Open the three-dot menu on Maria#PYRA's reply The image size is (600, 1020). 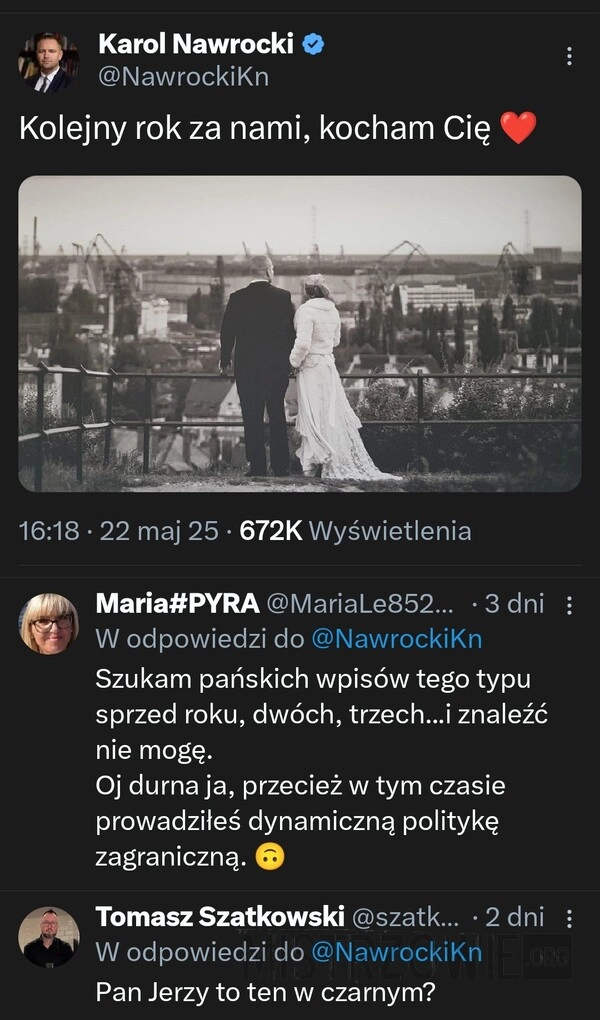[569, 605]
